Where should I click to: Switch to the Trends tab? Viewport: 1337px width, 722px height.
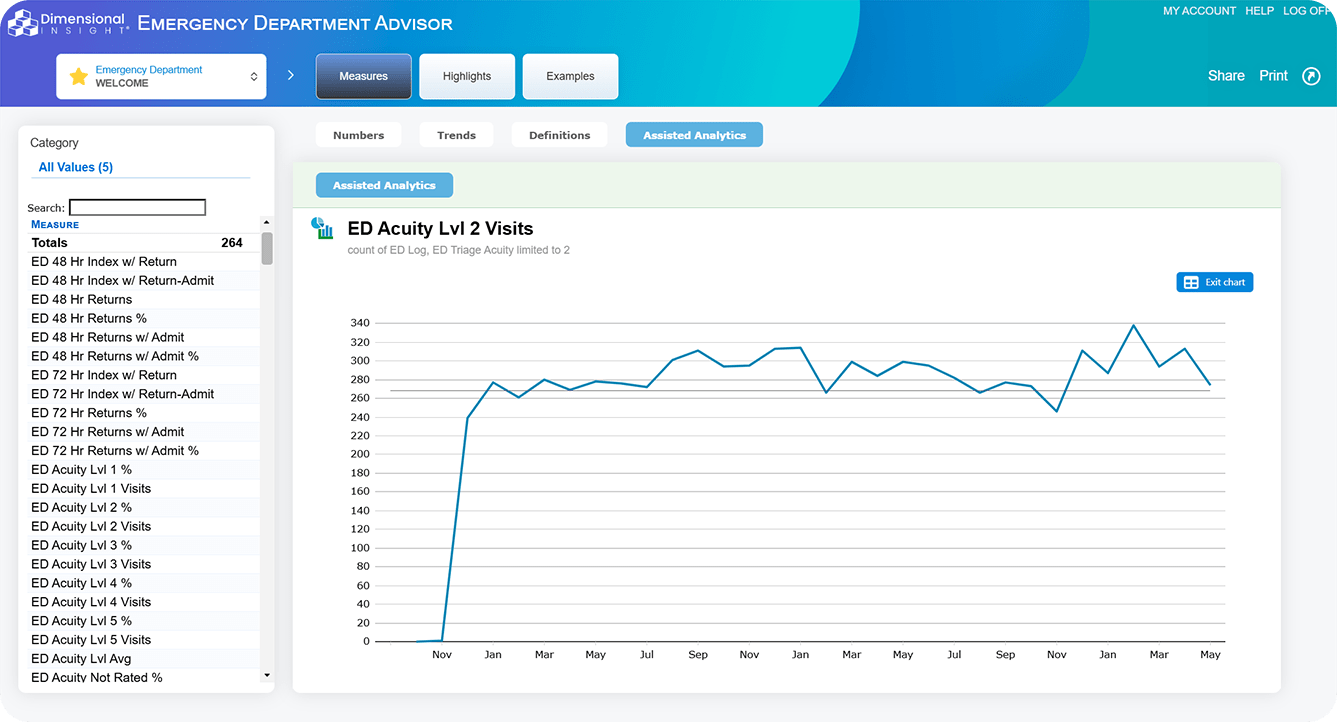click(x=456, y=135)
